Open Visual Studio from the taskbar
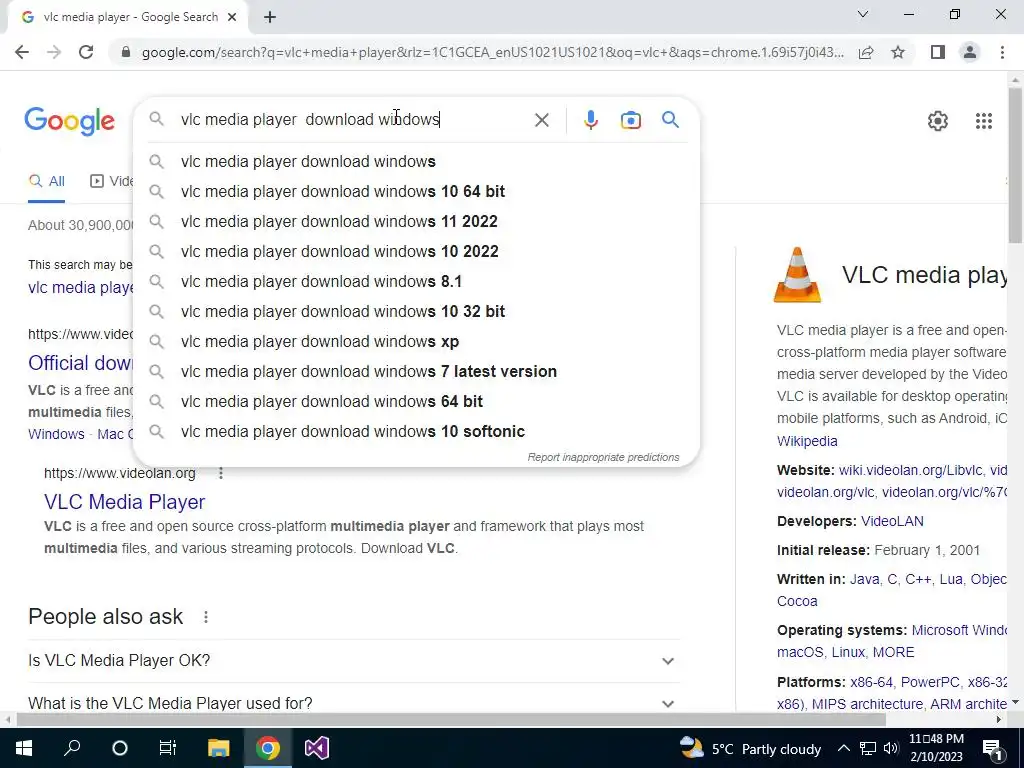The width and height of the screenshot is (1024, 768). [x=317, y=748]
